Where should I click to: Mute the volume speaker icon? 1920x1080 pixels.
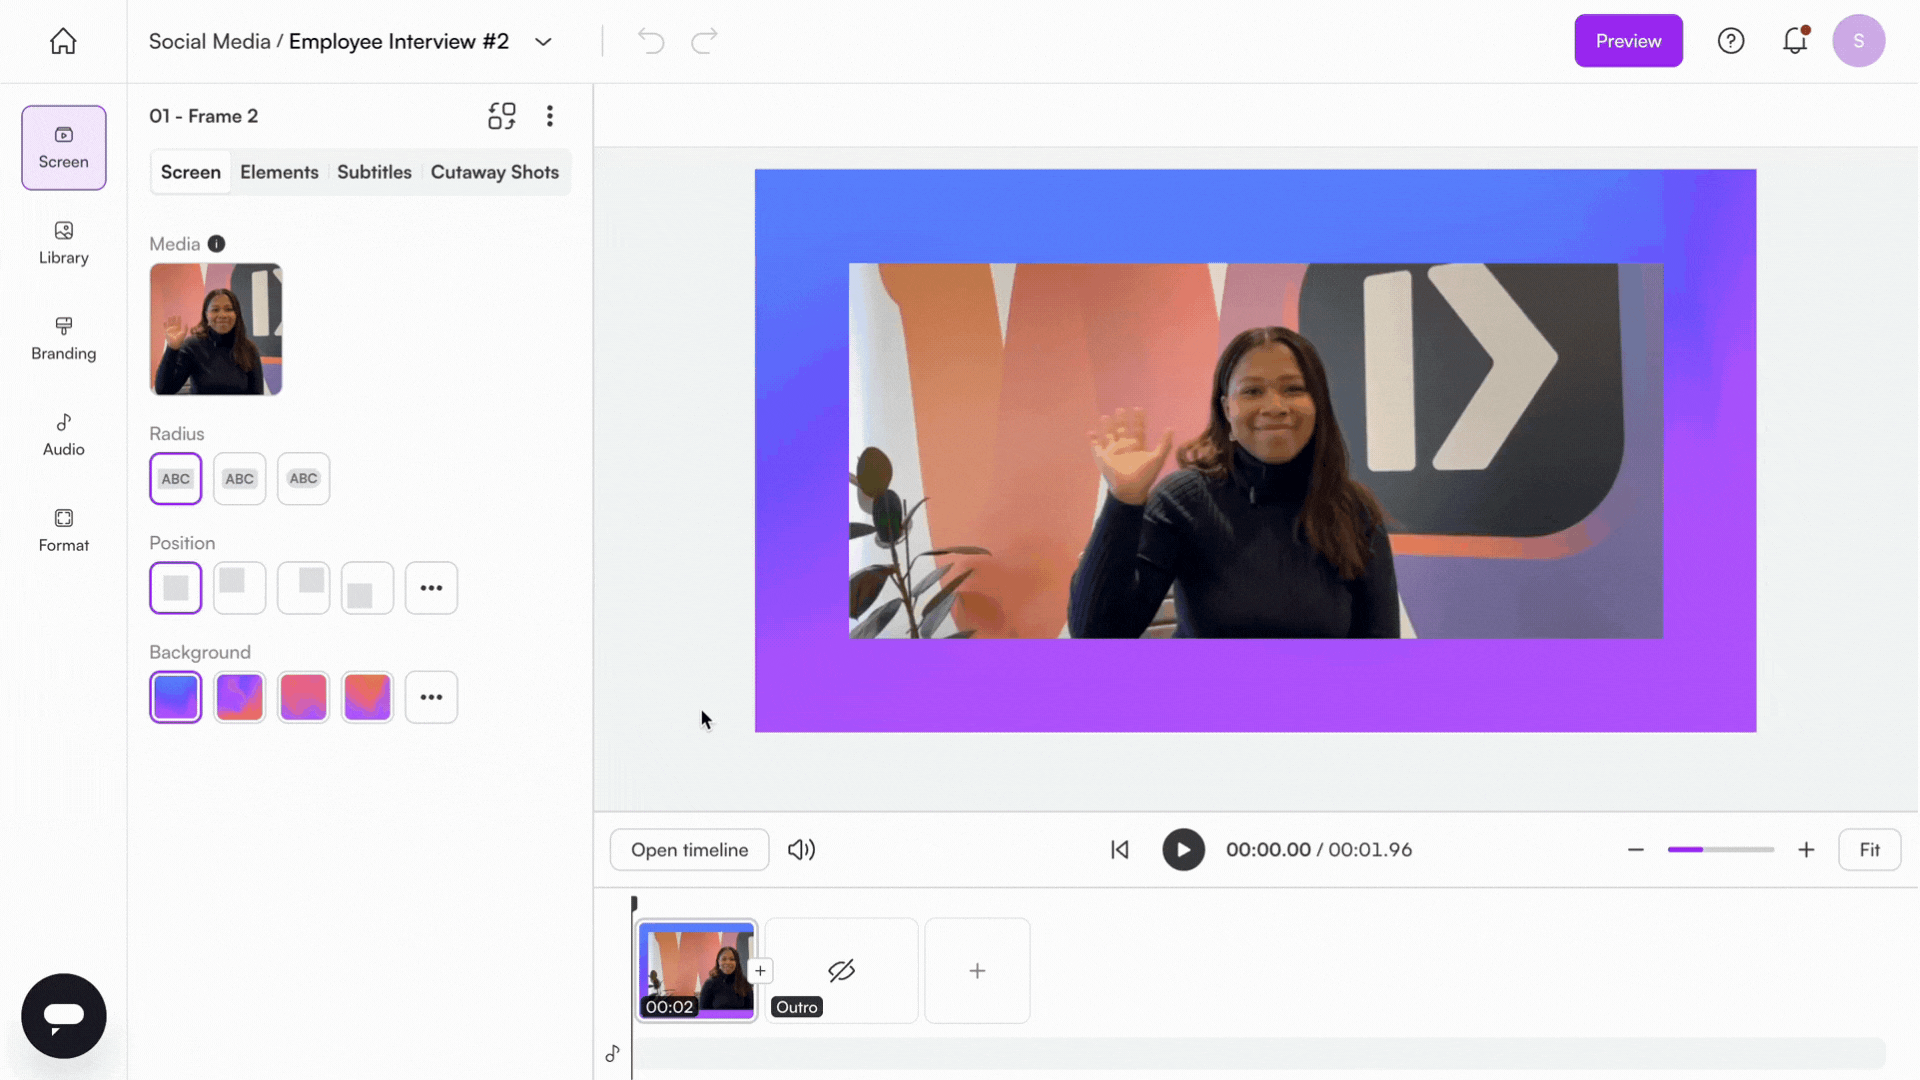click(801, 850)
